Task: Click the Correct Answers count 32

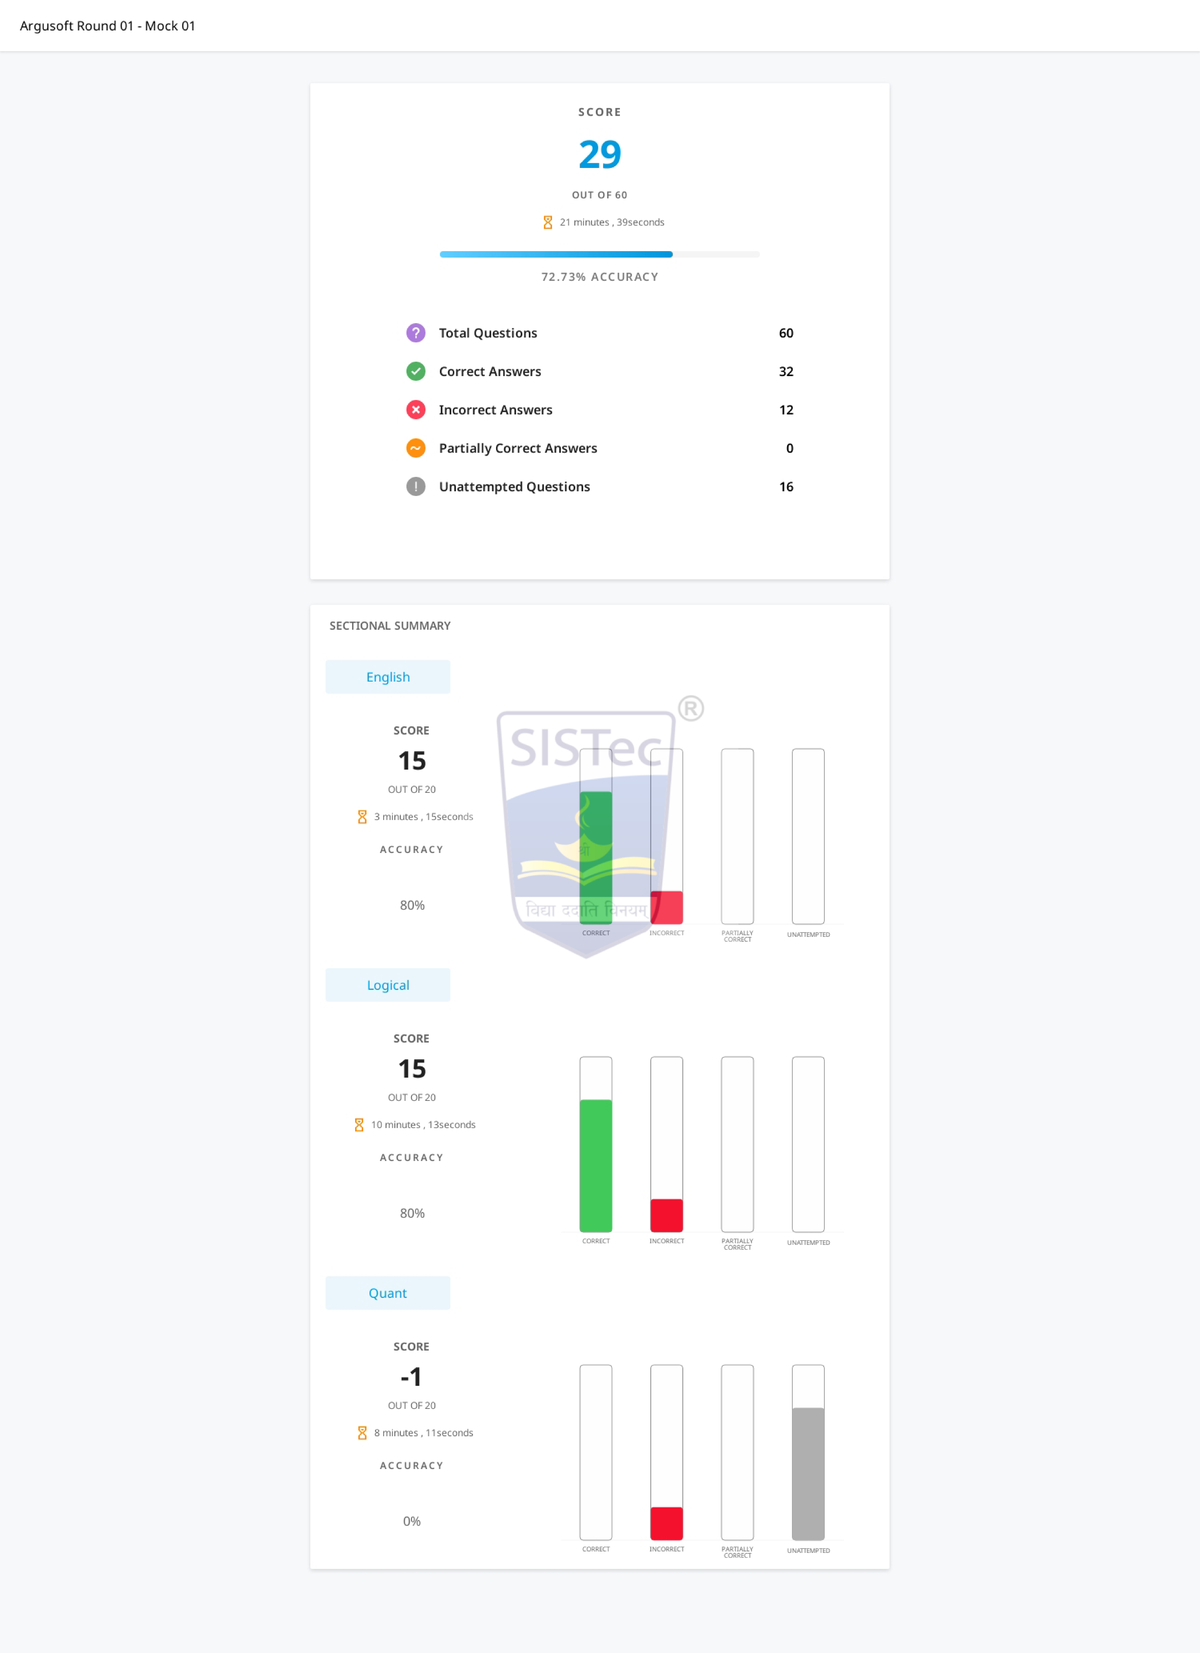Action: pos(786,371)
